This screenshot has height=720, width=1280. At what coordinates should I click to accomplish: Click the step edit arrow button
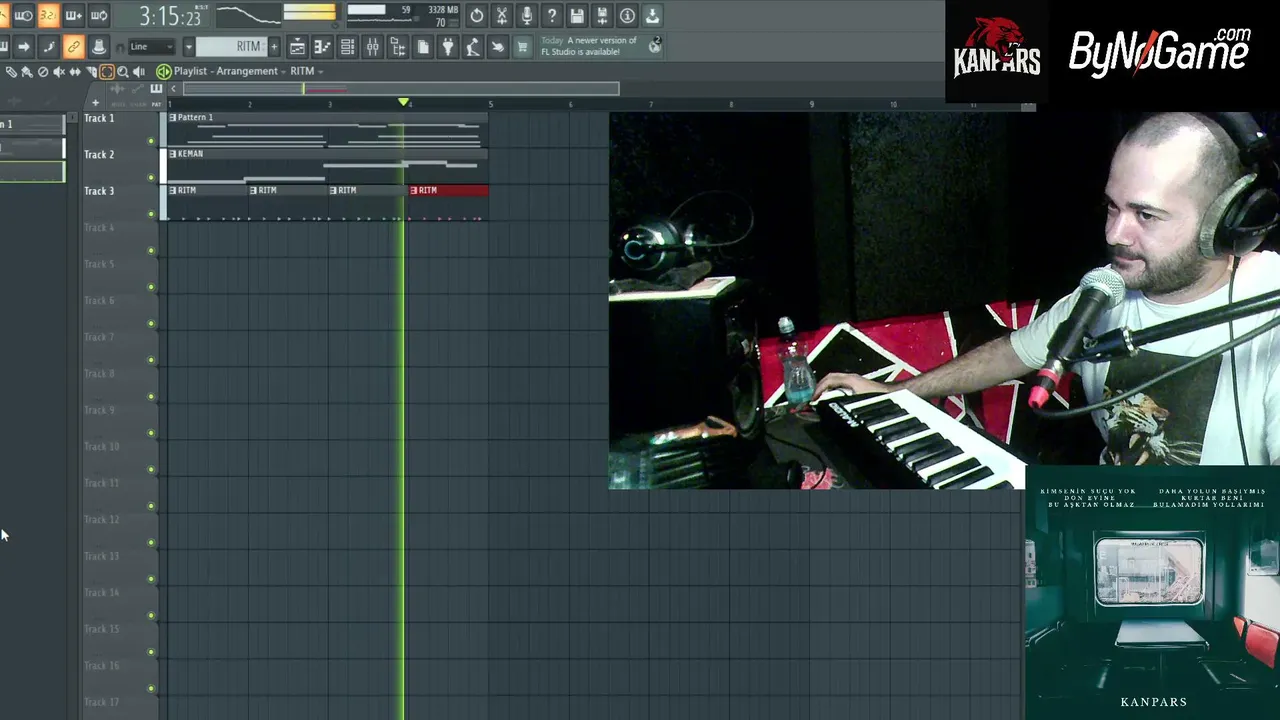[x=23, y=47]
